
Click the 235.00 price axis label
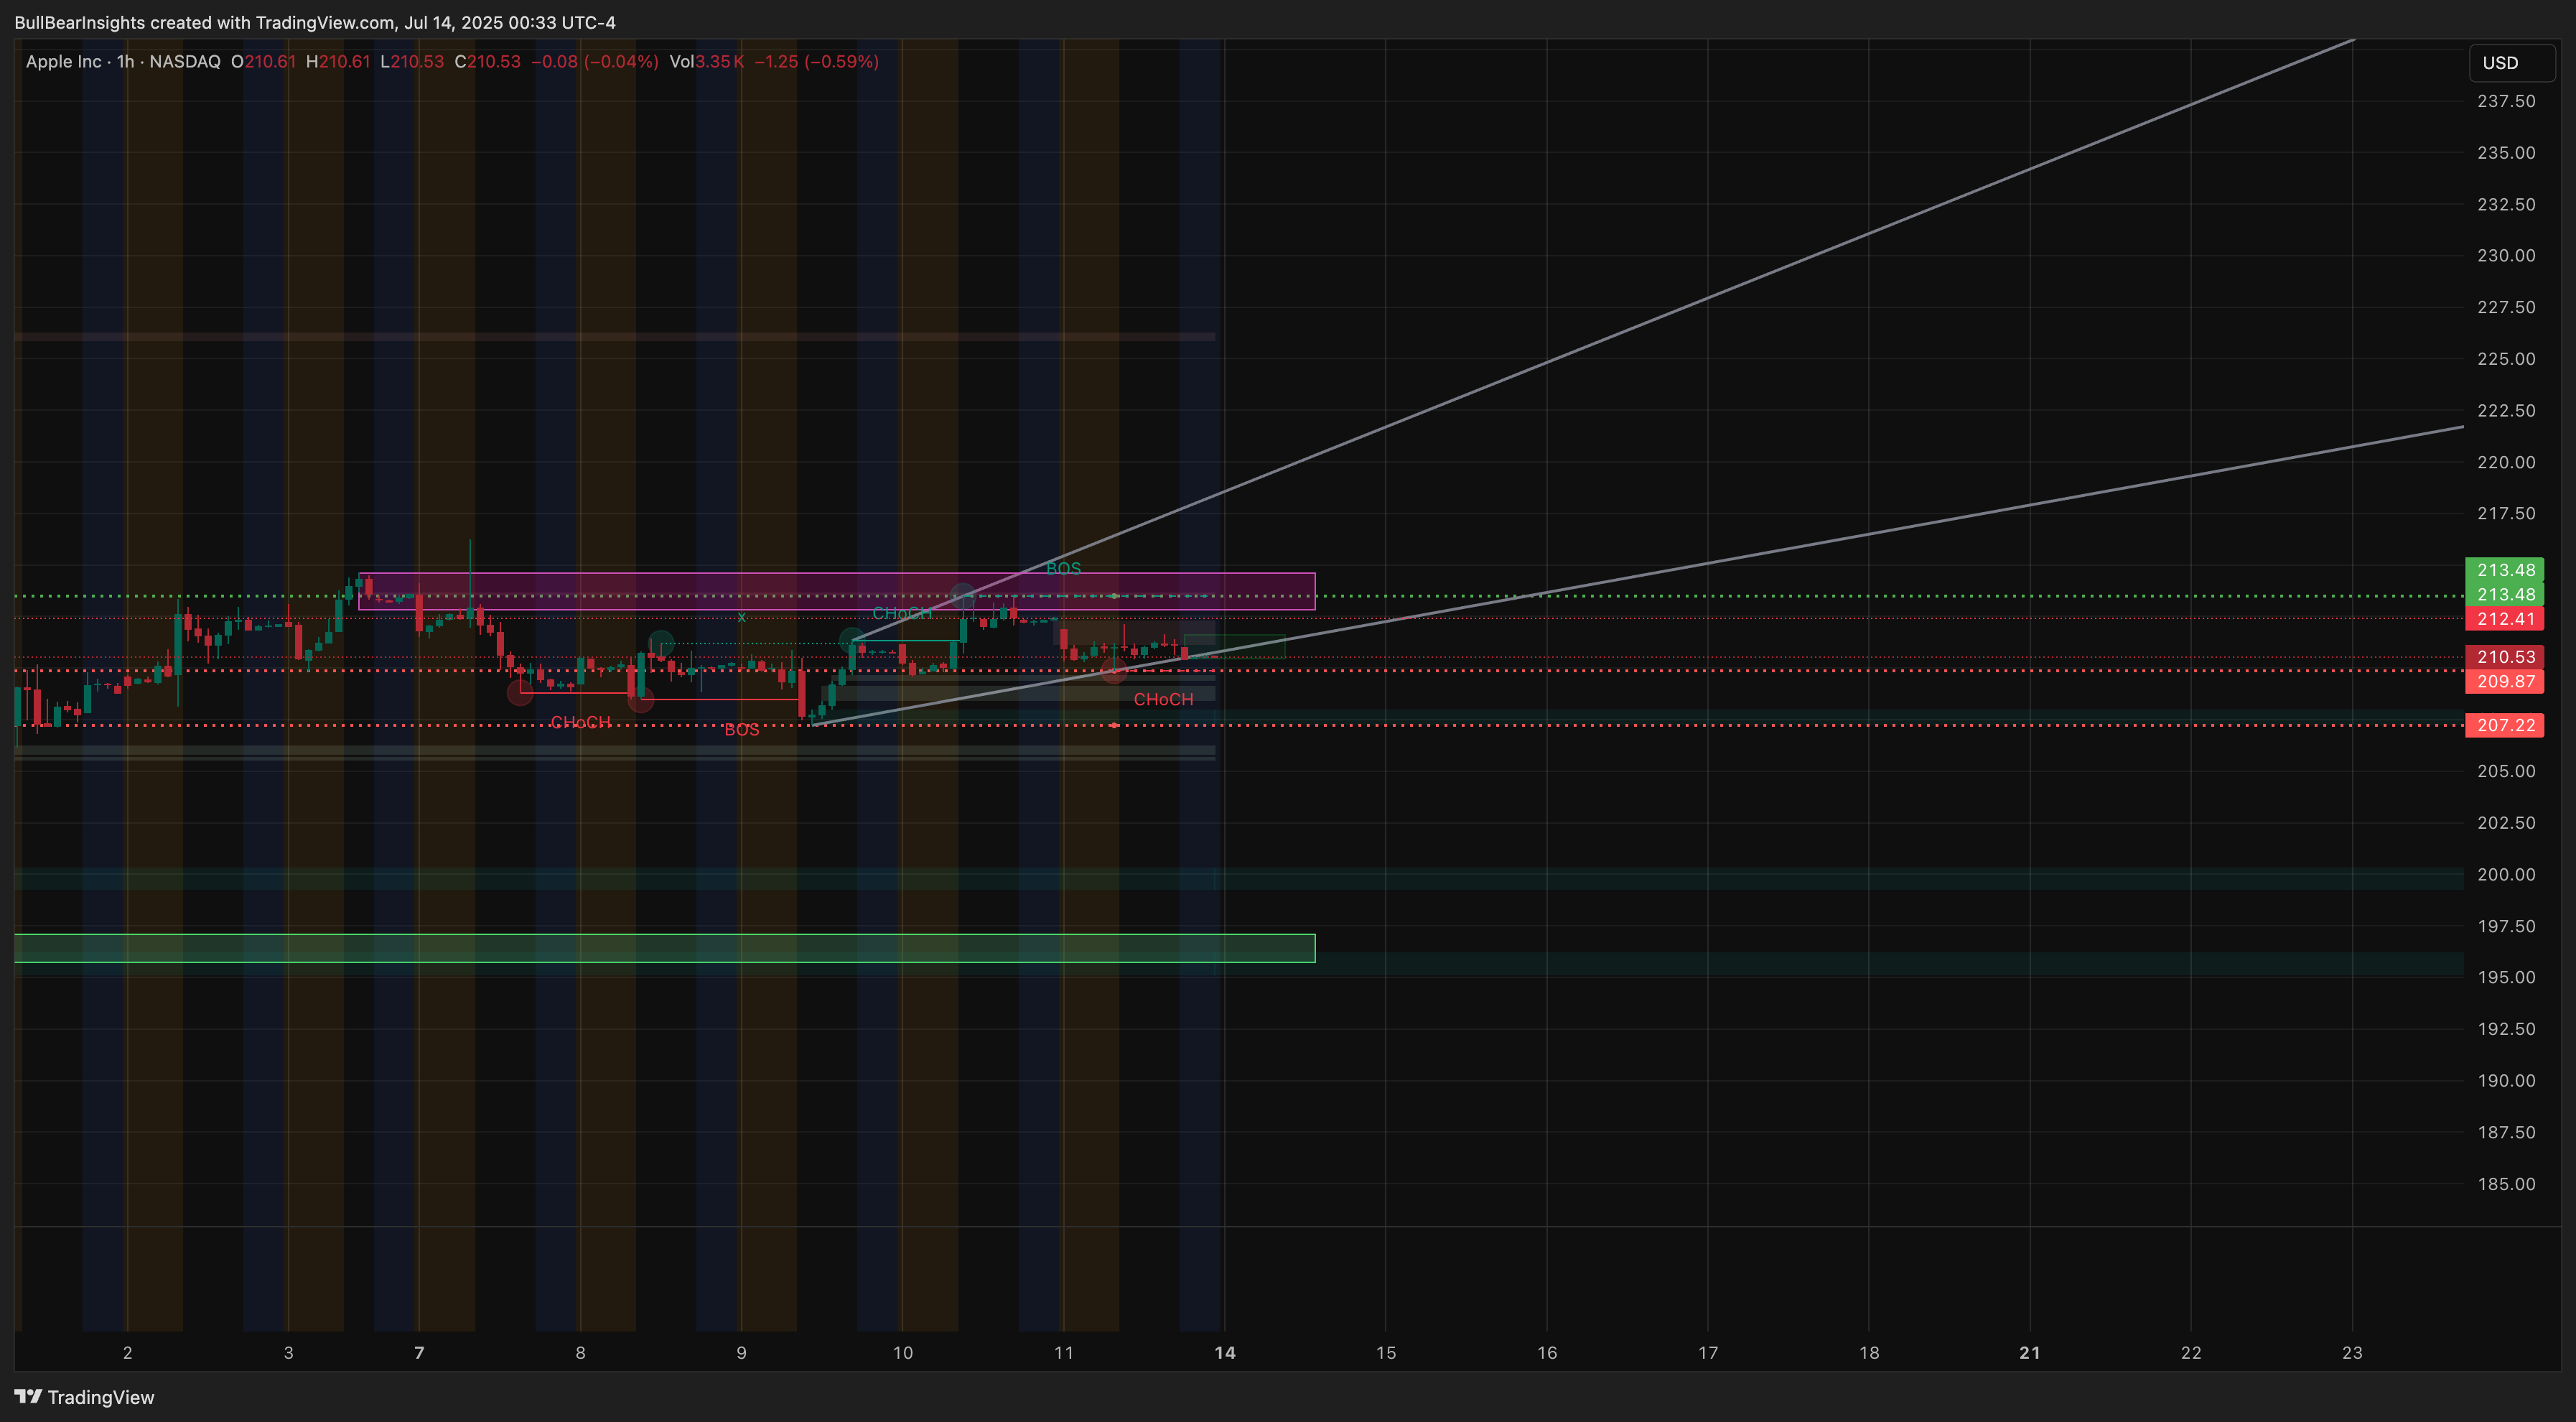point(2506,153)
